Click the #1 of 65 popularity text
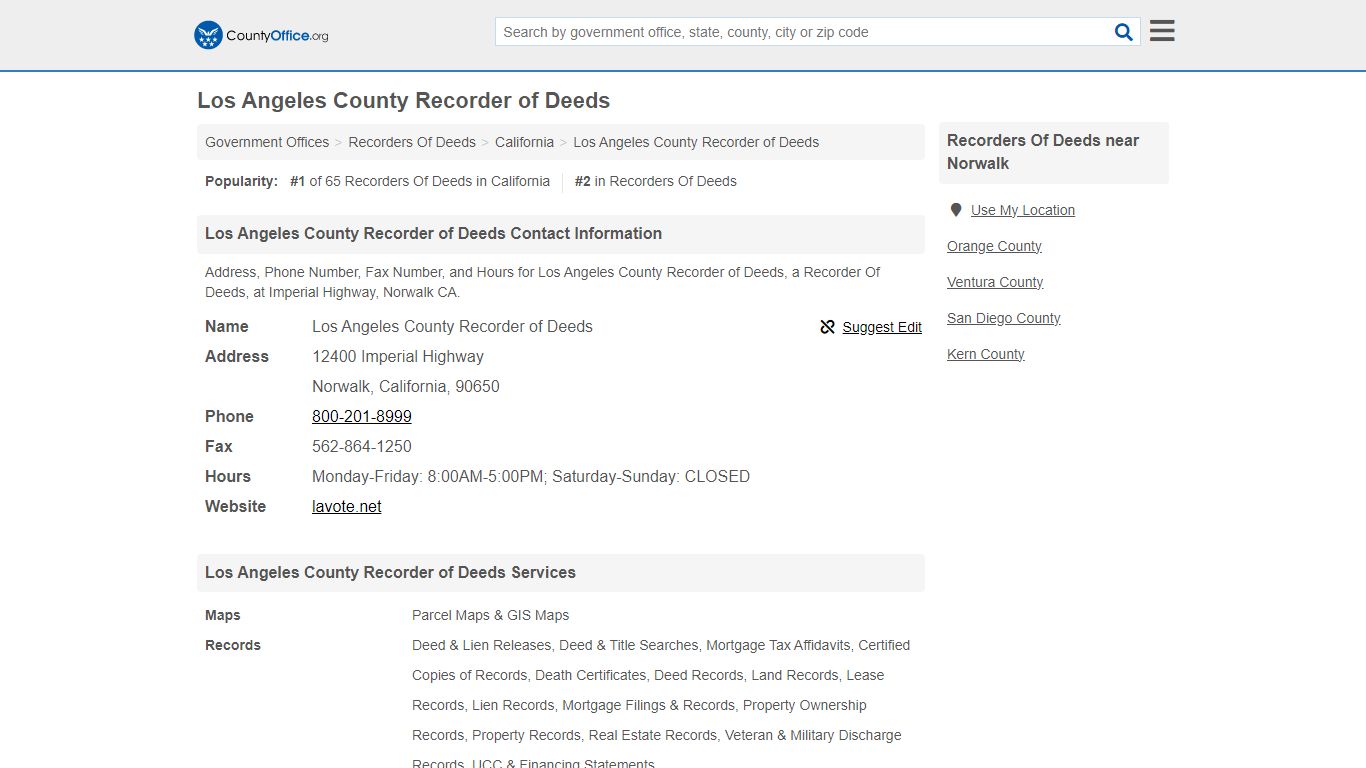This screenshot has height=768, width=1366. pyautogui.click(x=420, y=181)
